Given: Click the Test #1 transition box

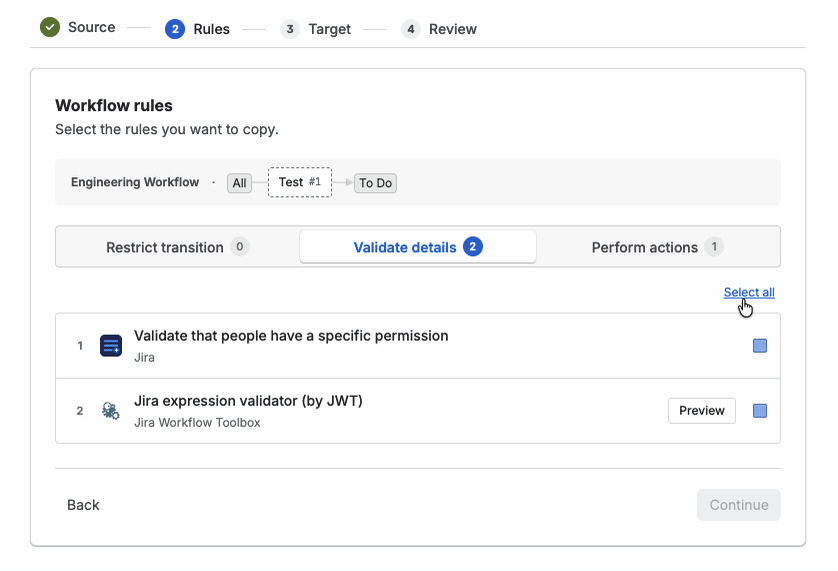Looking at the screenshot, I should (300, 182).
